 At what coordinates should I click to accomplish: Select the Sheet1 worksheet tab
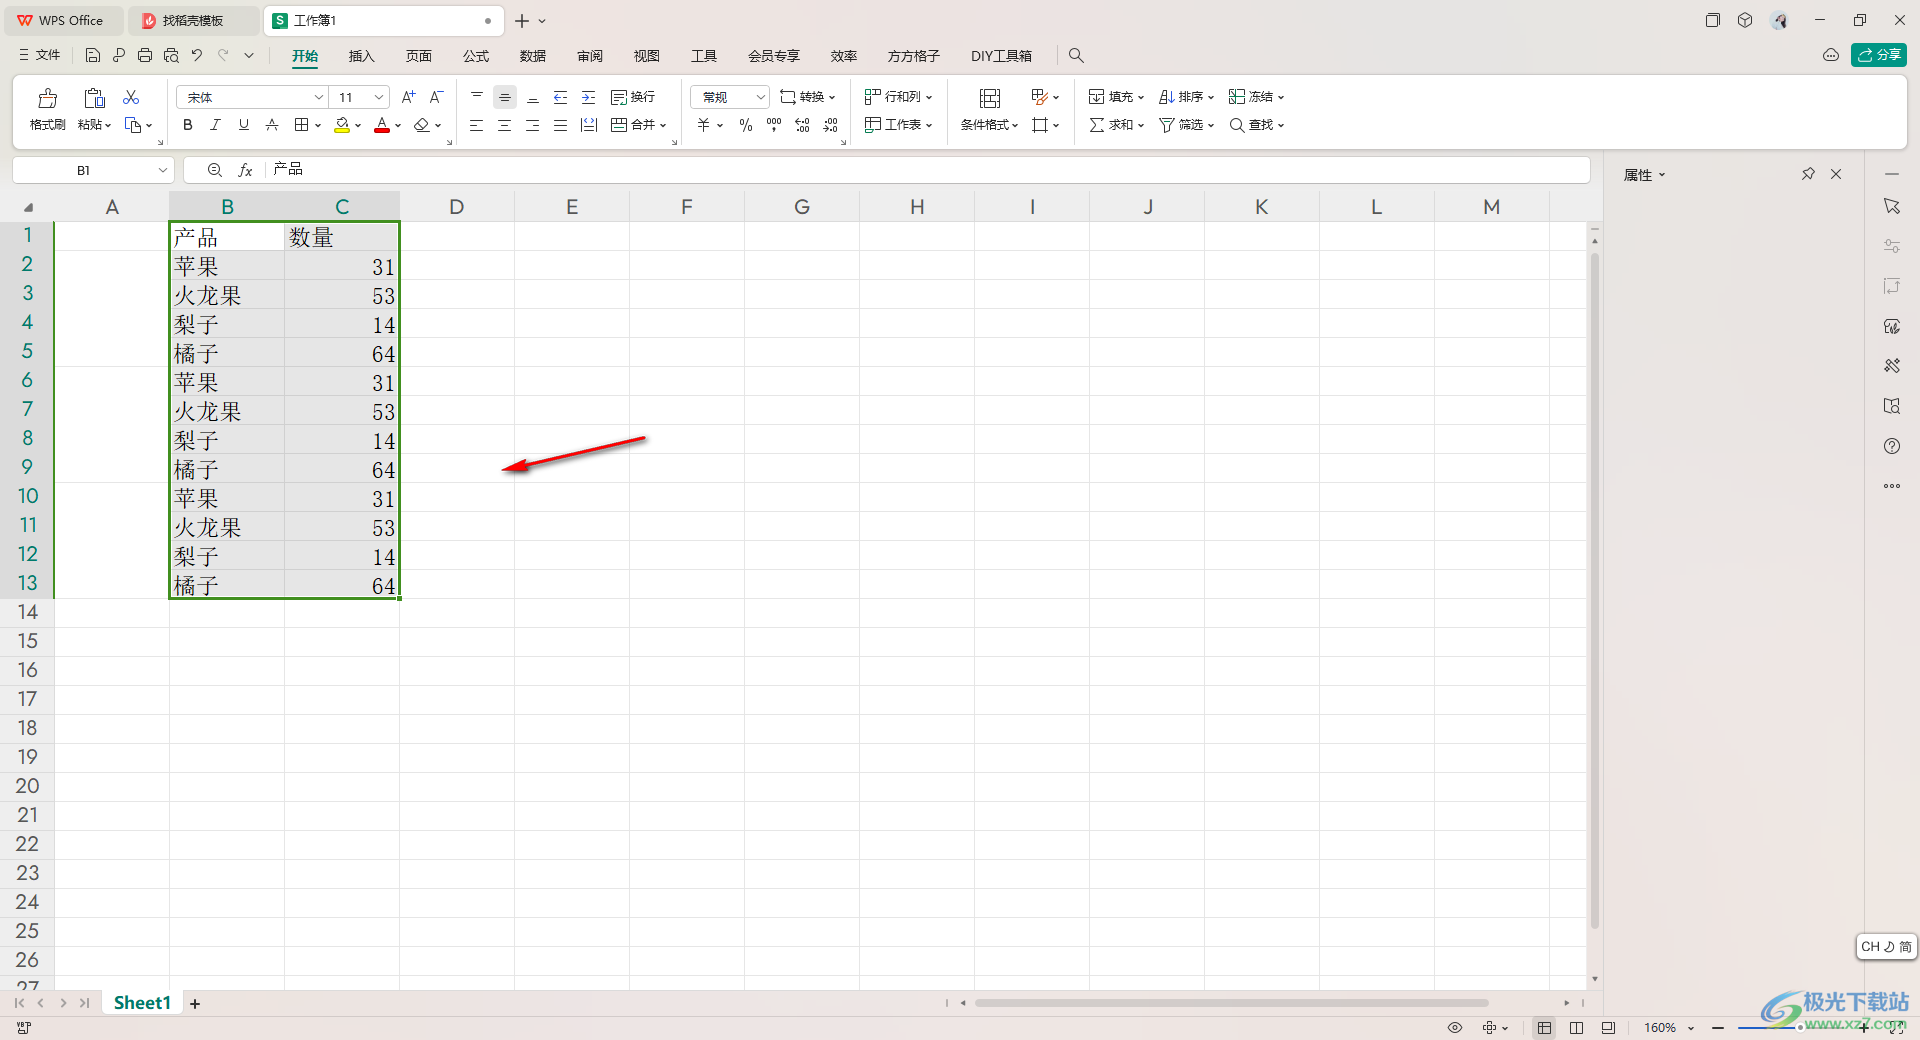(x=142, y=1003)
